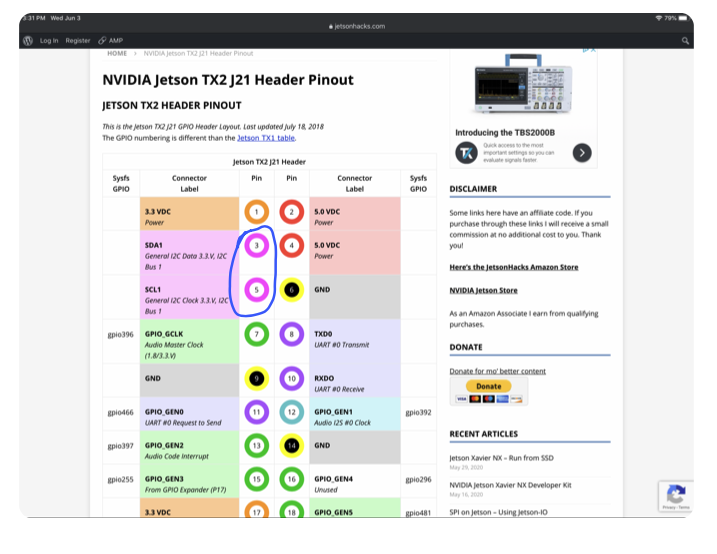This screenshot has height=554, width=717.
Task: Click pin 6 ground circle
Action: [292, 290]
